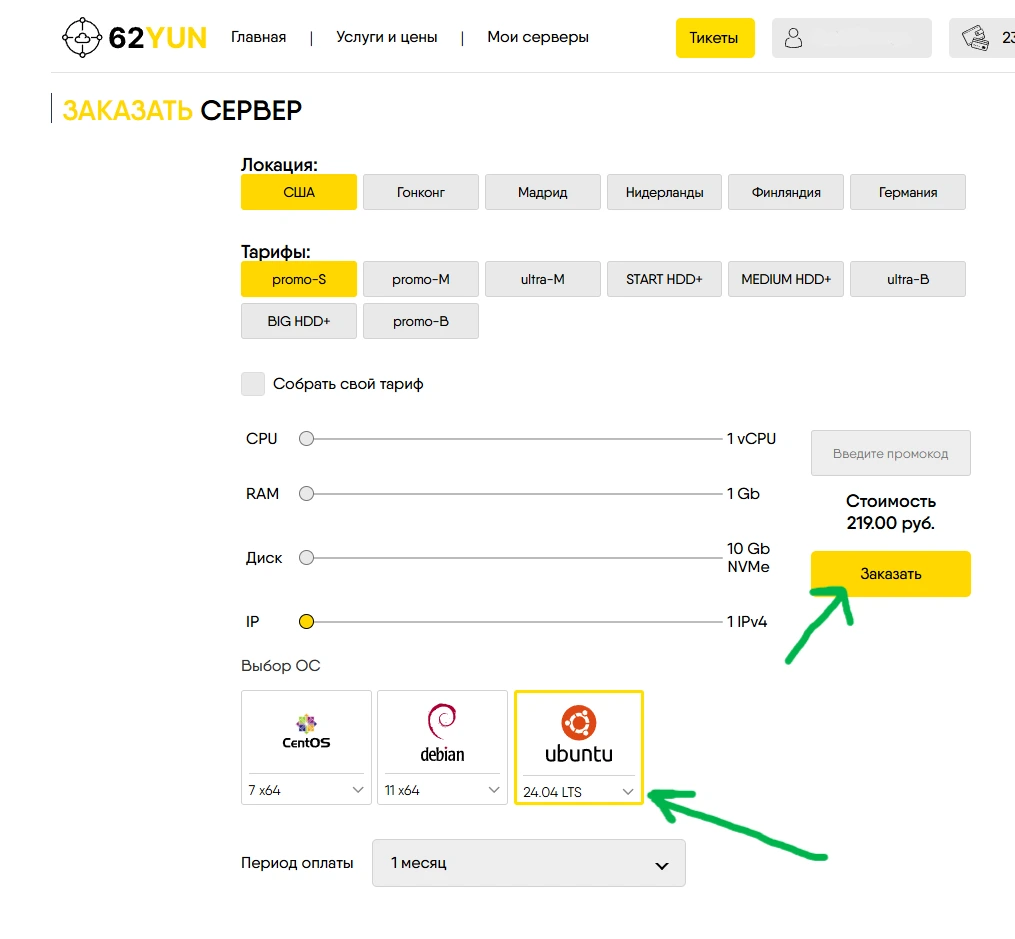Open the wallet balance icon
The height and width of the screenshot is (939, 1015).
[974, 38]
